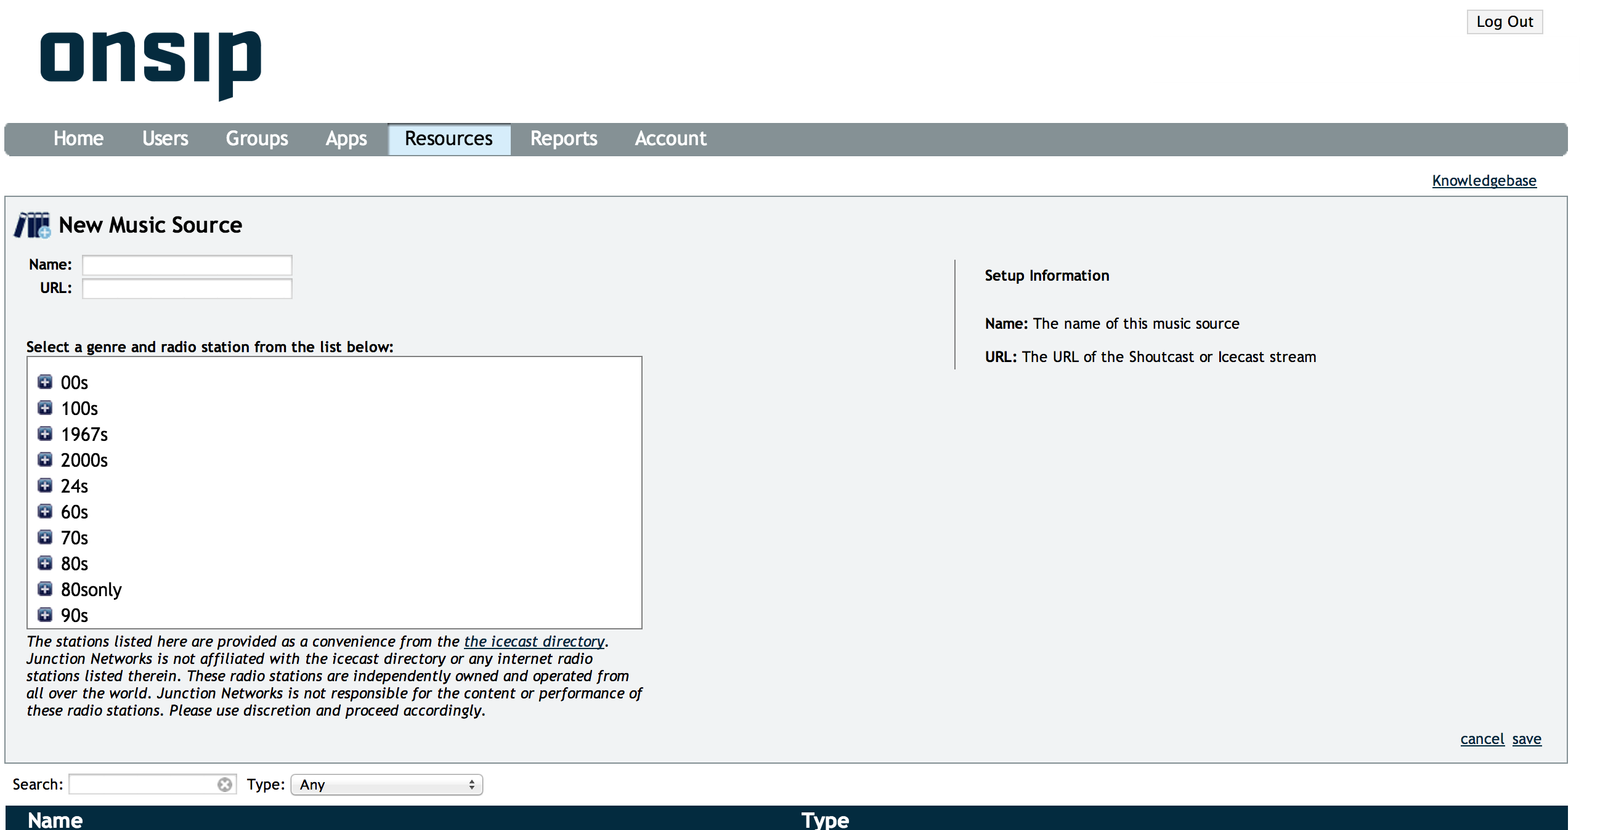Image resolution: width=1600 pixels, height=830 pixels.
Task: Click the New Music Source books icon
Action: [32, 225]
